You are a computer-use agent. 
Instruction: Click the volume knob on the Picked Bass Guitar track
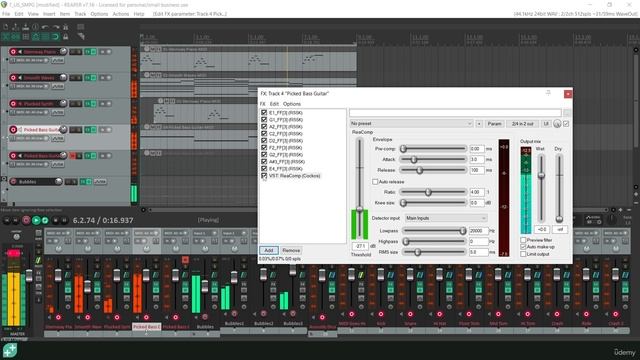point(63,130)
